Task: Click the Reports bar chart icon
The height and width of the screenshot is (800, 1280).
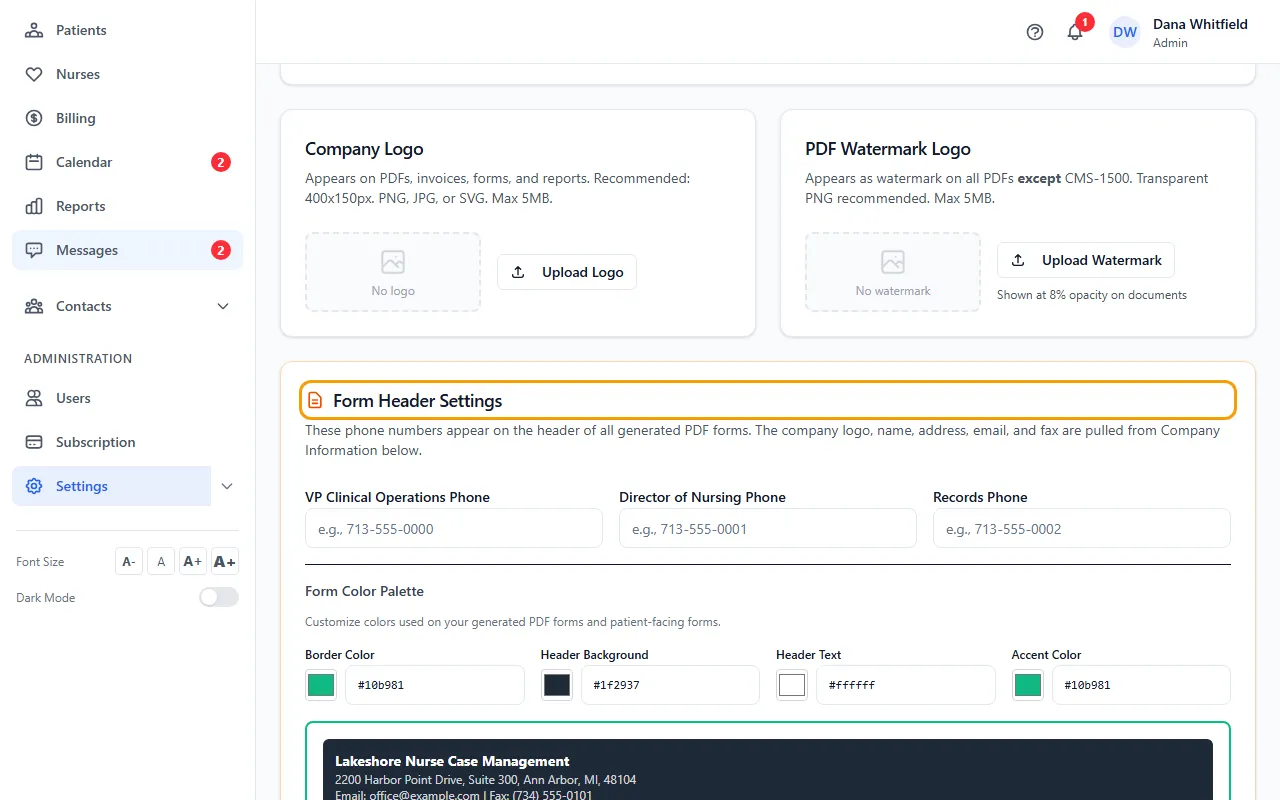Action: click(34, 206)
